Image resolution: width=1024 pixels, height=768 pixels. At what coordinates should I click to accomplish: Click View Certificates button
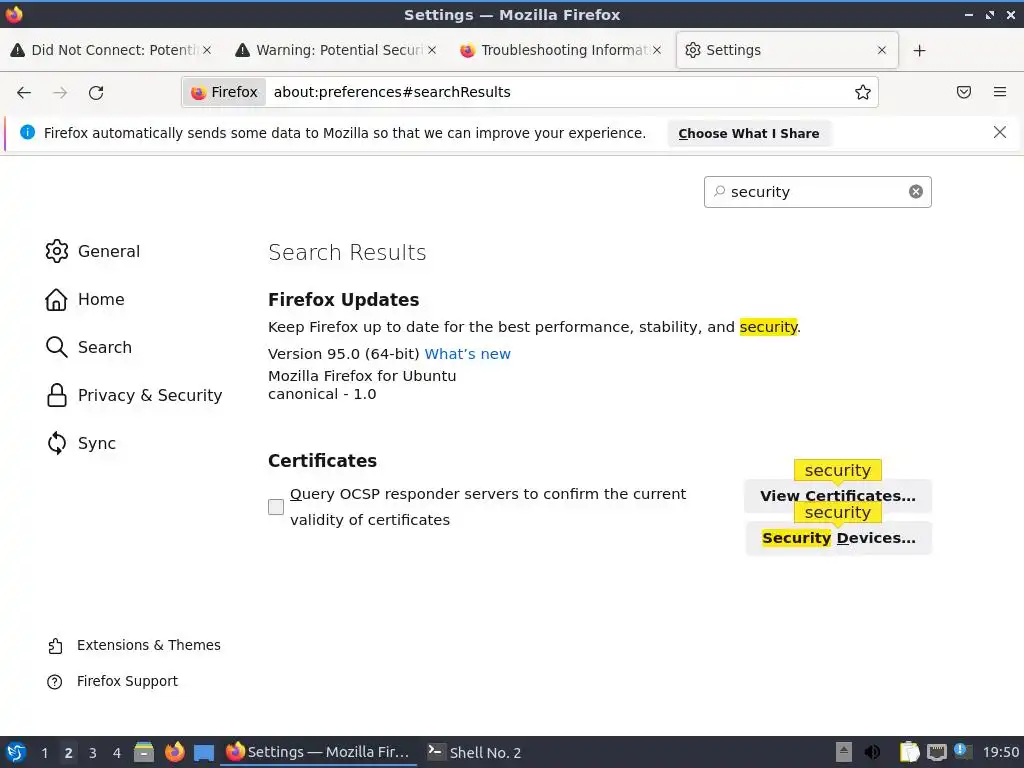838,496
